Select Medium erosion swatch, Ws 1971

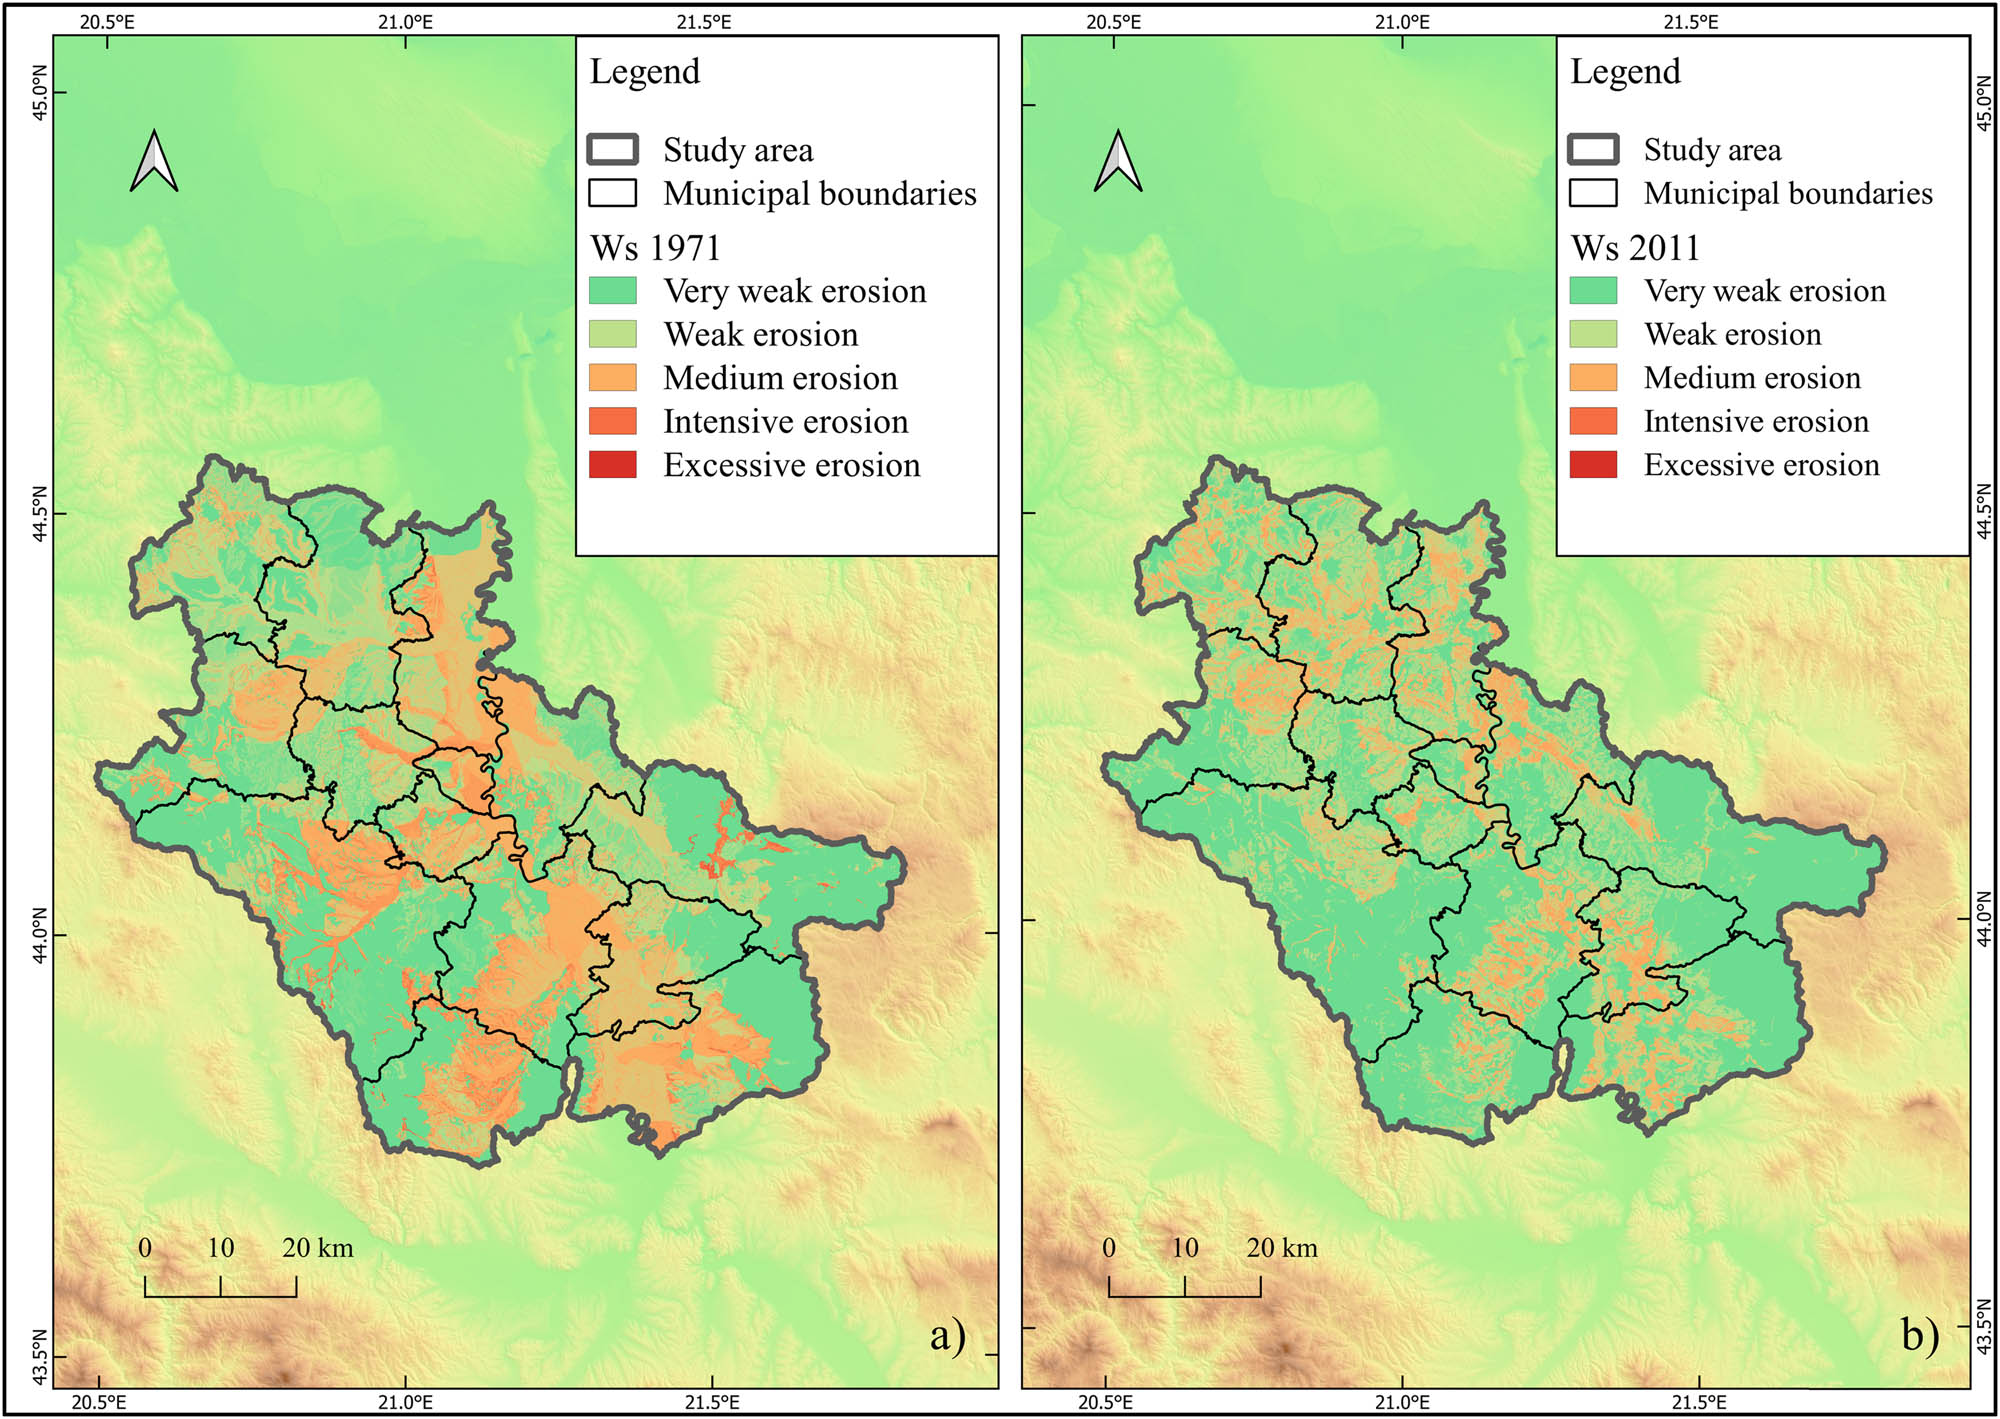click(x=612, y=378)
